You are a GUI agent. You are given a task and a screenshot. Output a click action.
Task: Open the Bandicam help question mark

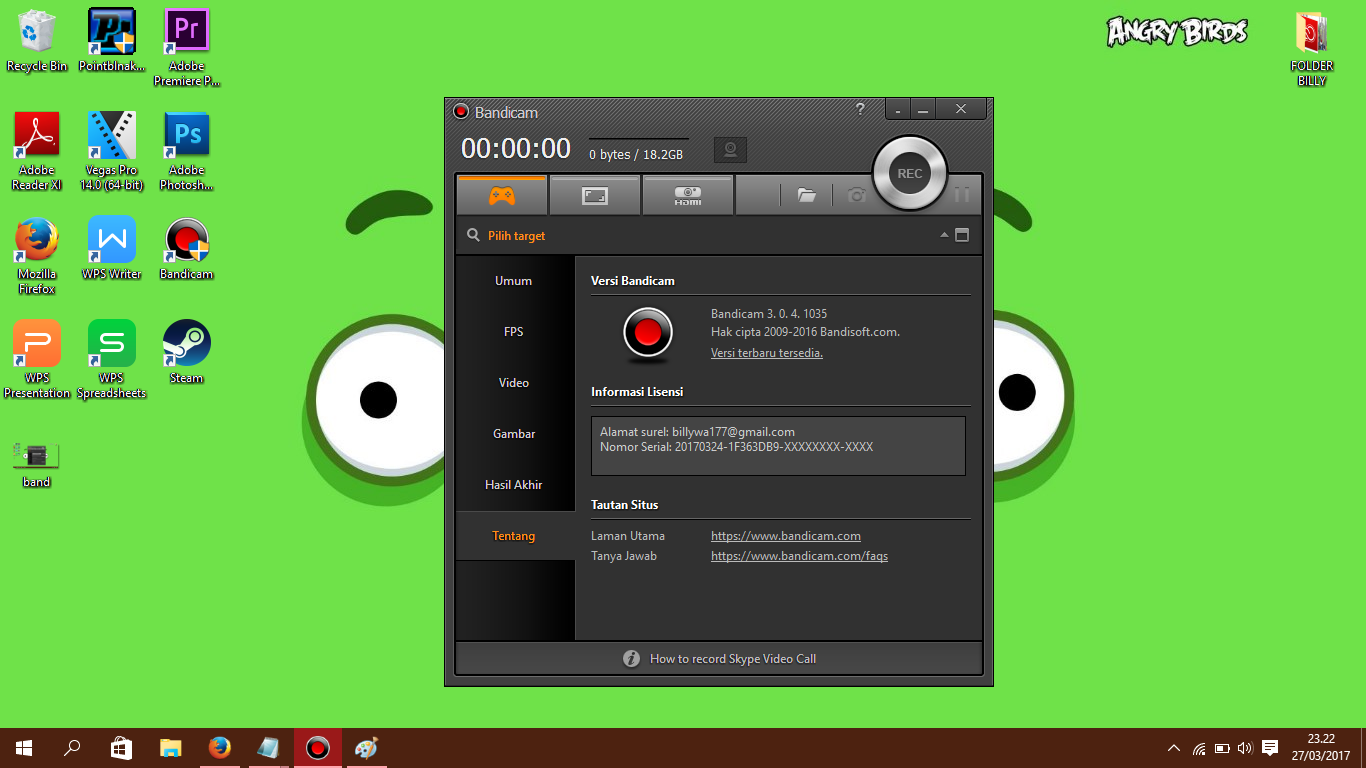point(860,109)
